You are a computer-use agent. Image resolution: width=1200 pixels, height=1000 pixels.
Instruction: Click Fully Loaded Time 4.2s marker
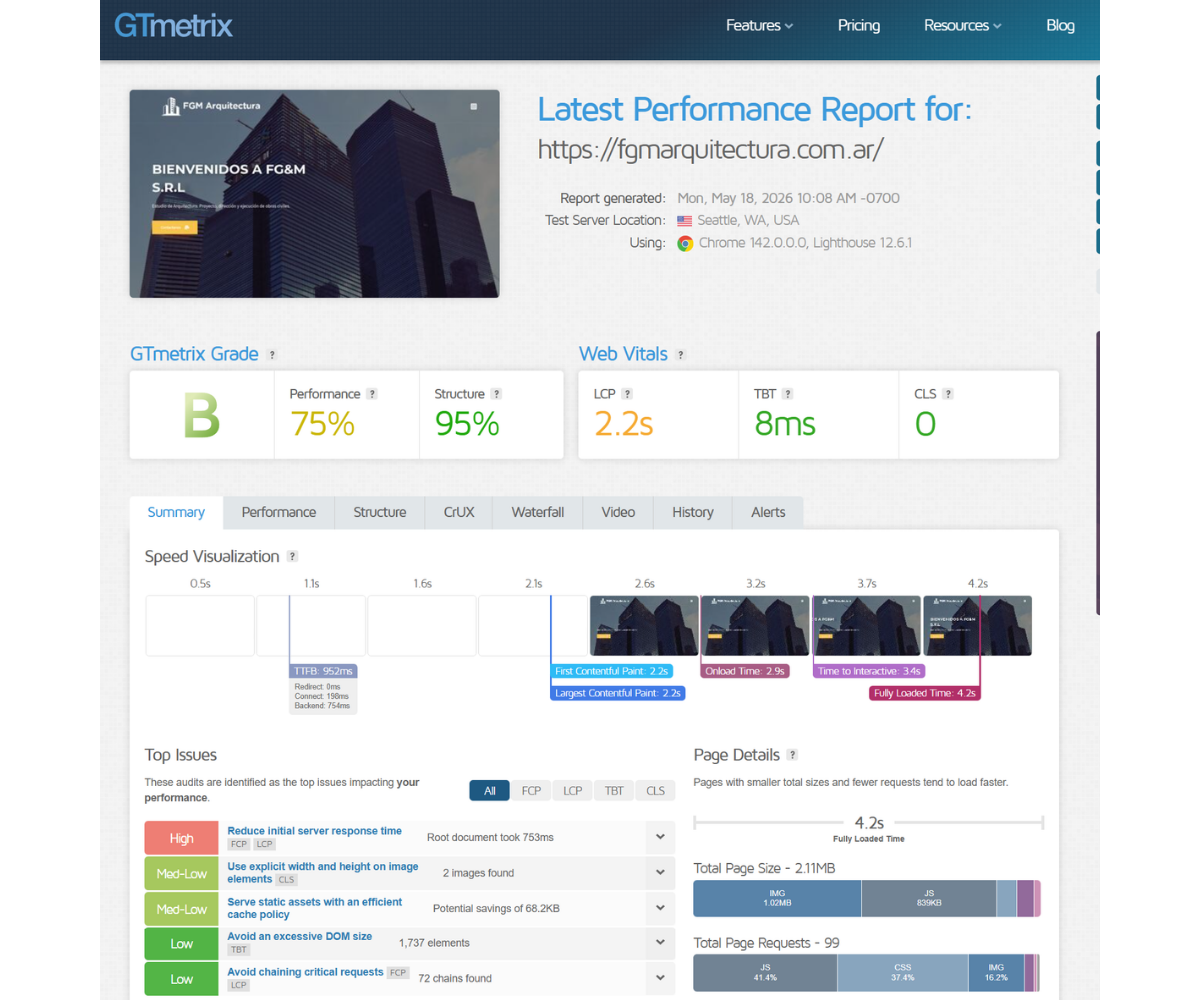click(925, 692)
